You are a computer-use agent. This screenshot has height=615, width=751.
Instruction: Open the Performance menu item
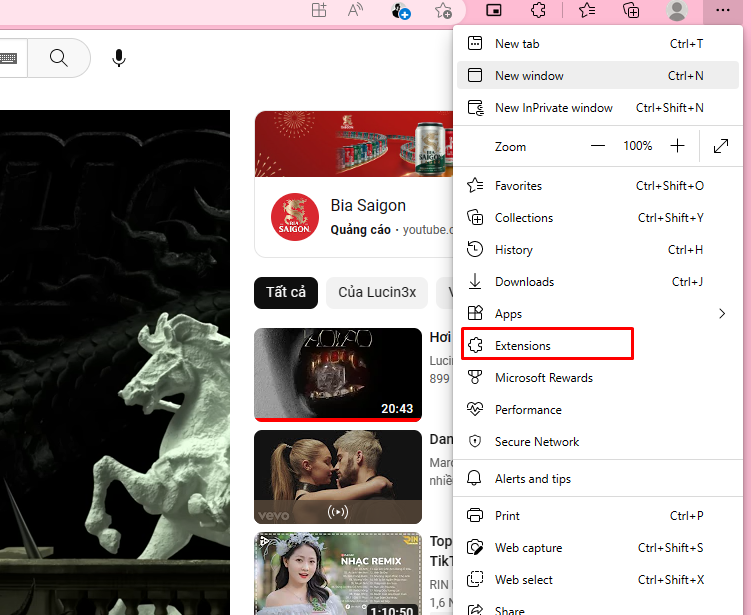(598, 410)
